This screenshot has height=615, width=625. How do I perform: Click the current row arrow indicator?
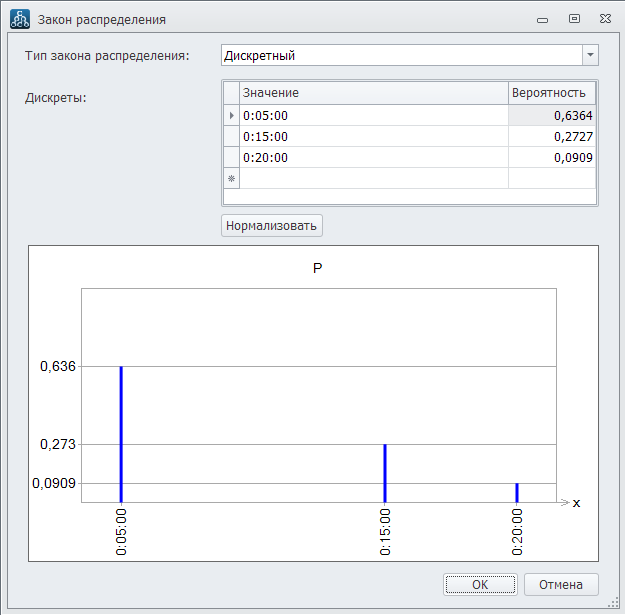[232, 115]
